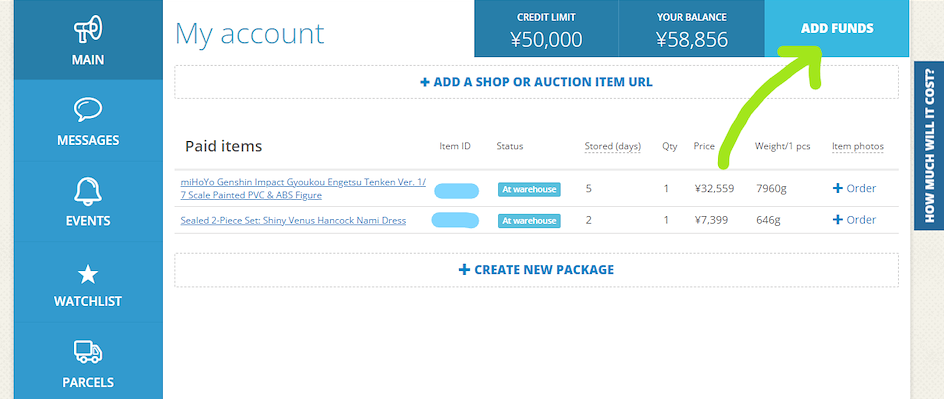Go to the WATCHLIST sidebar label
Viewport: 944px width, 399px height.
(88, 301)
